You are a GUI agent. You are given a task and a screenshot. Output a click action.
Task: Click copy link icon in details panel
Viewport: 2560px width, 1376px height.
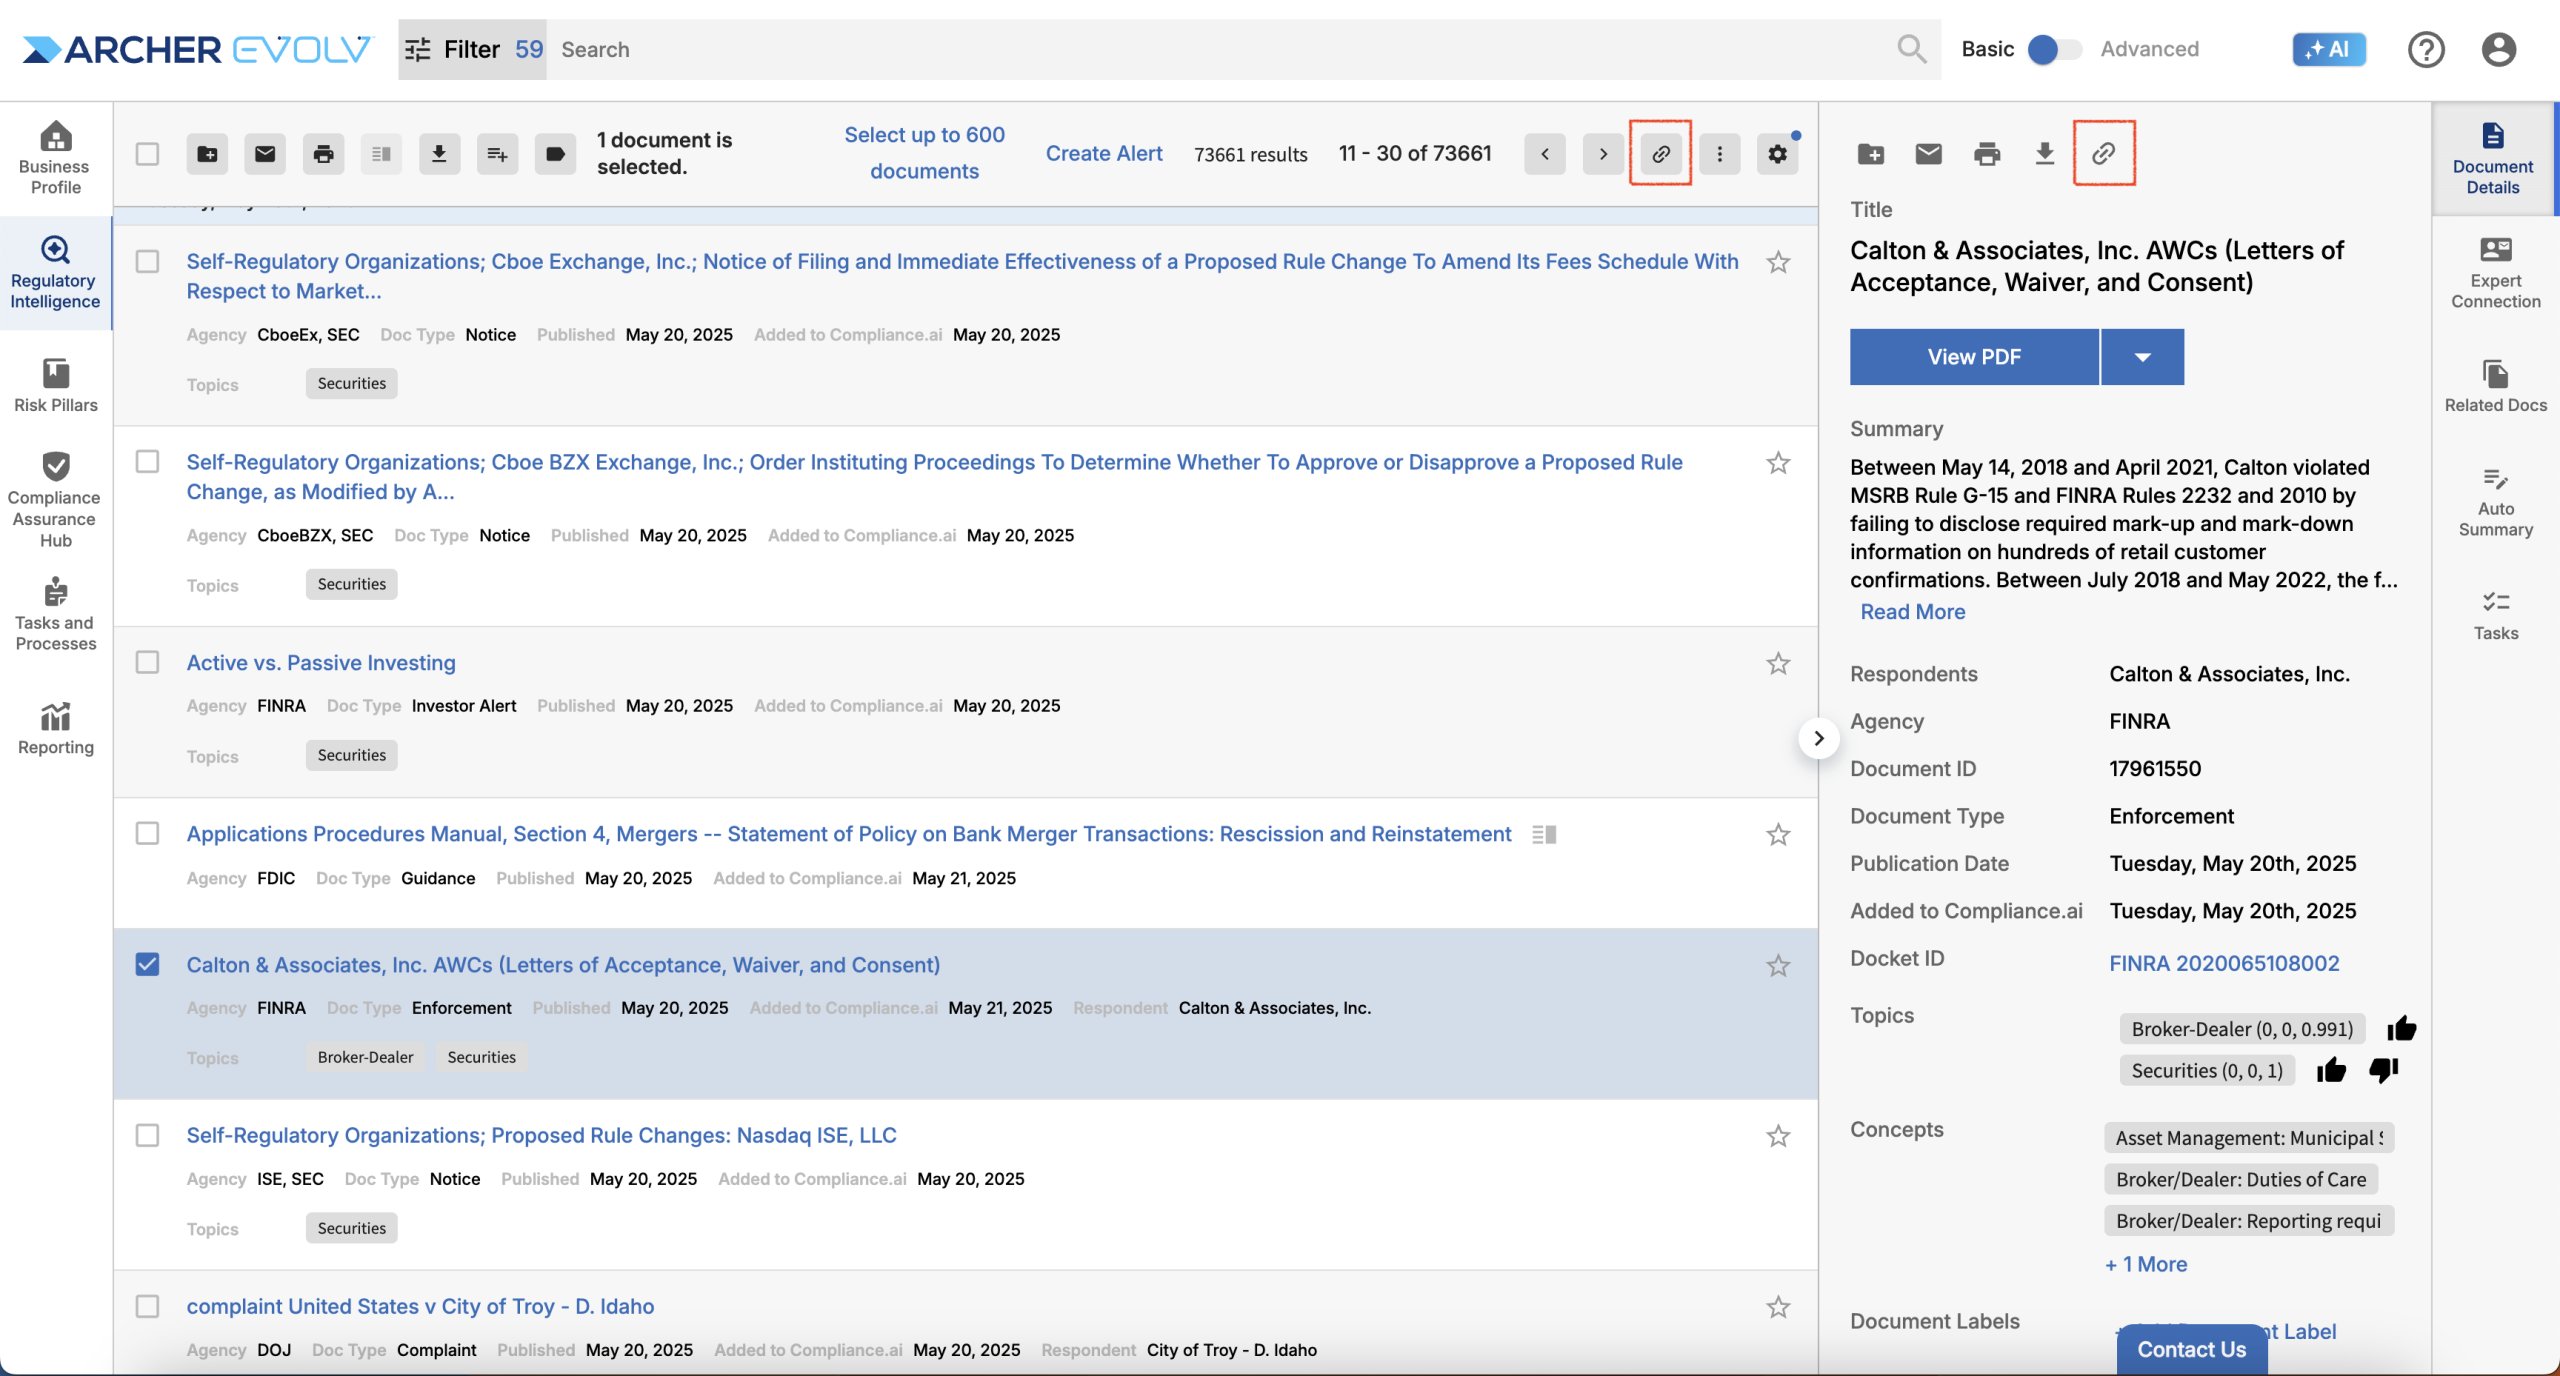2104,154
